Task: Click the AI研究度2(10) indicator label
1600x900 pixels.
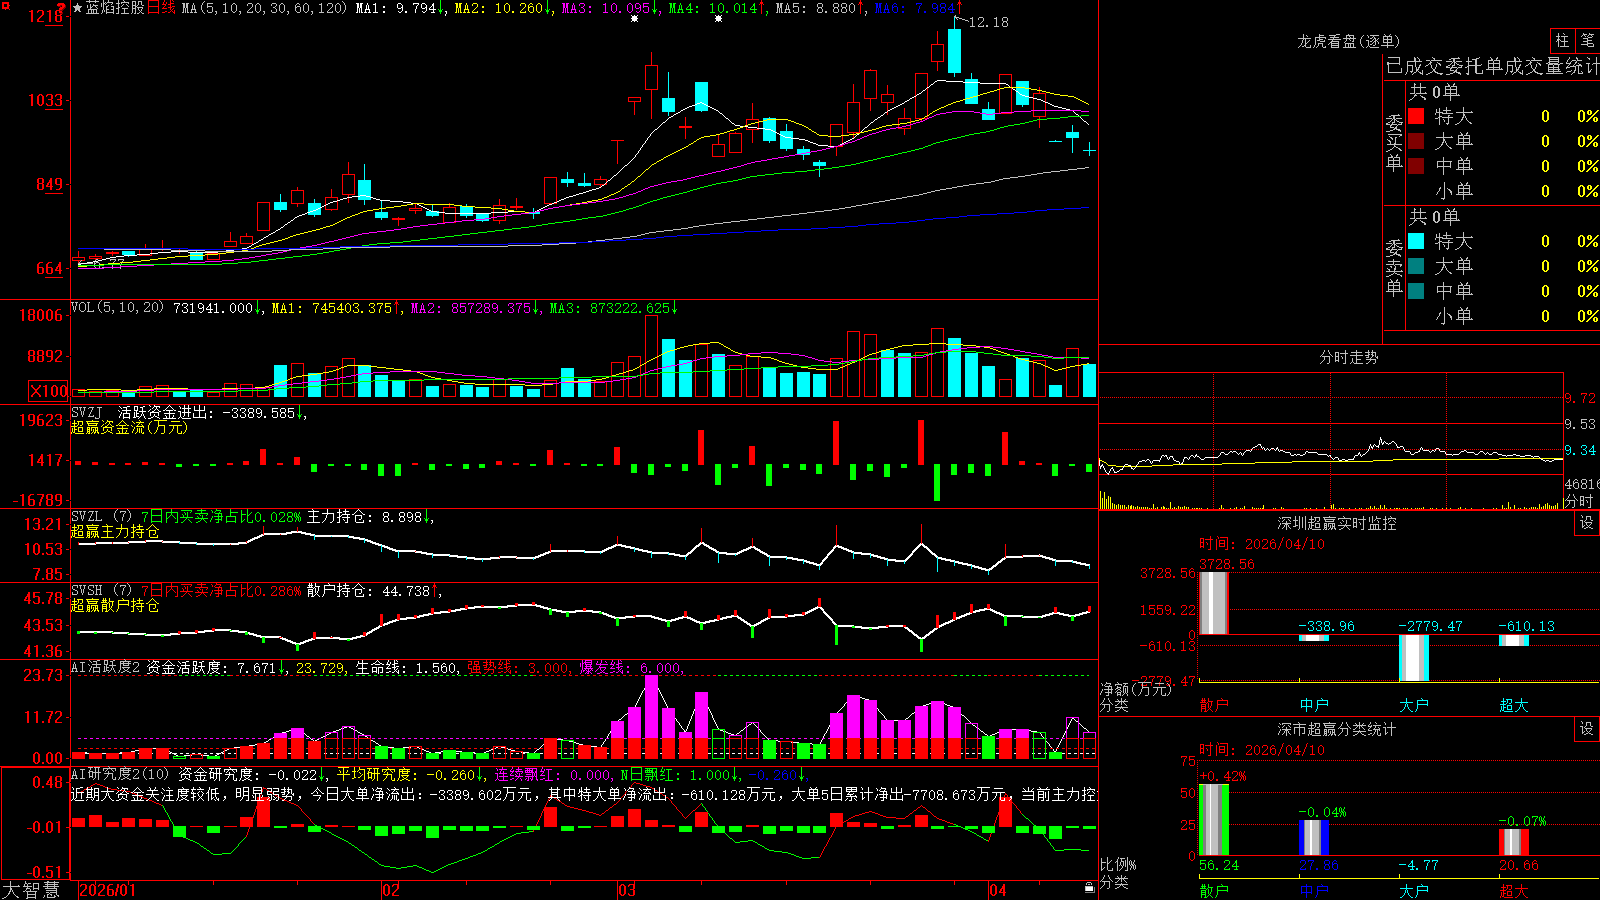Action: [x=121, y=774]
